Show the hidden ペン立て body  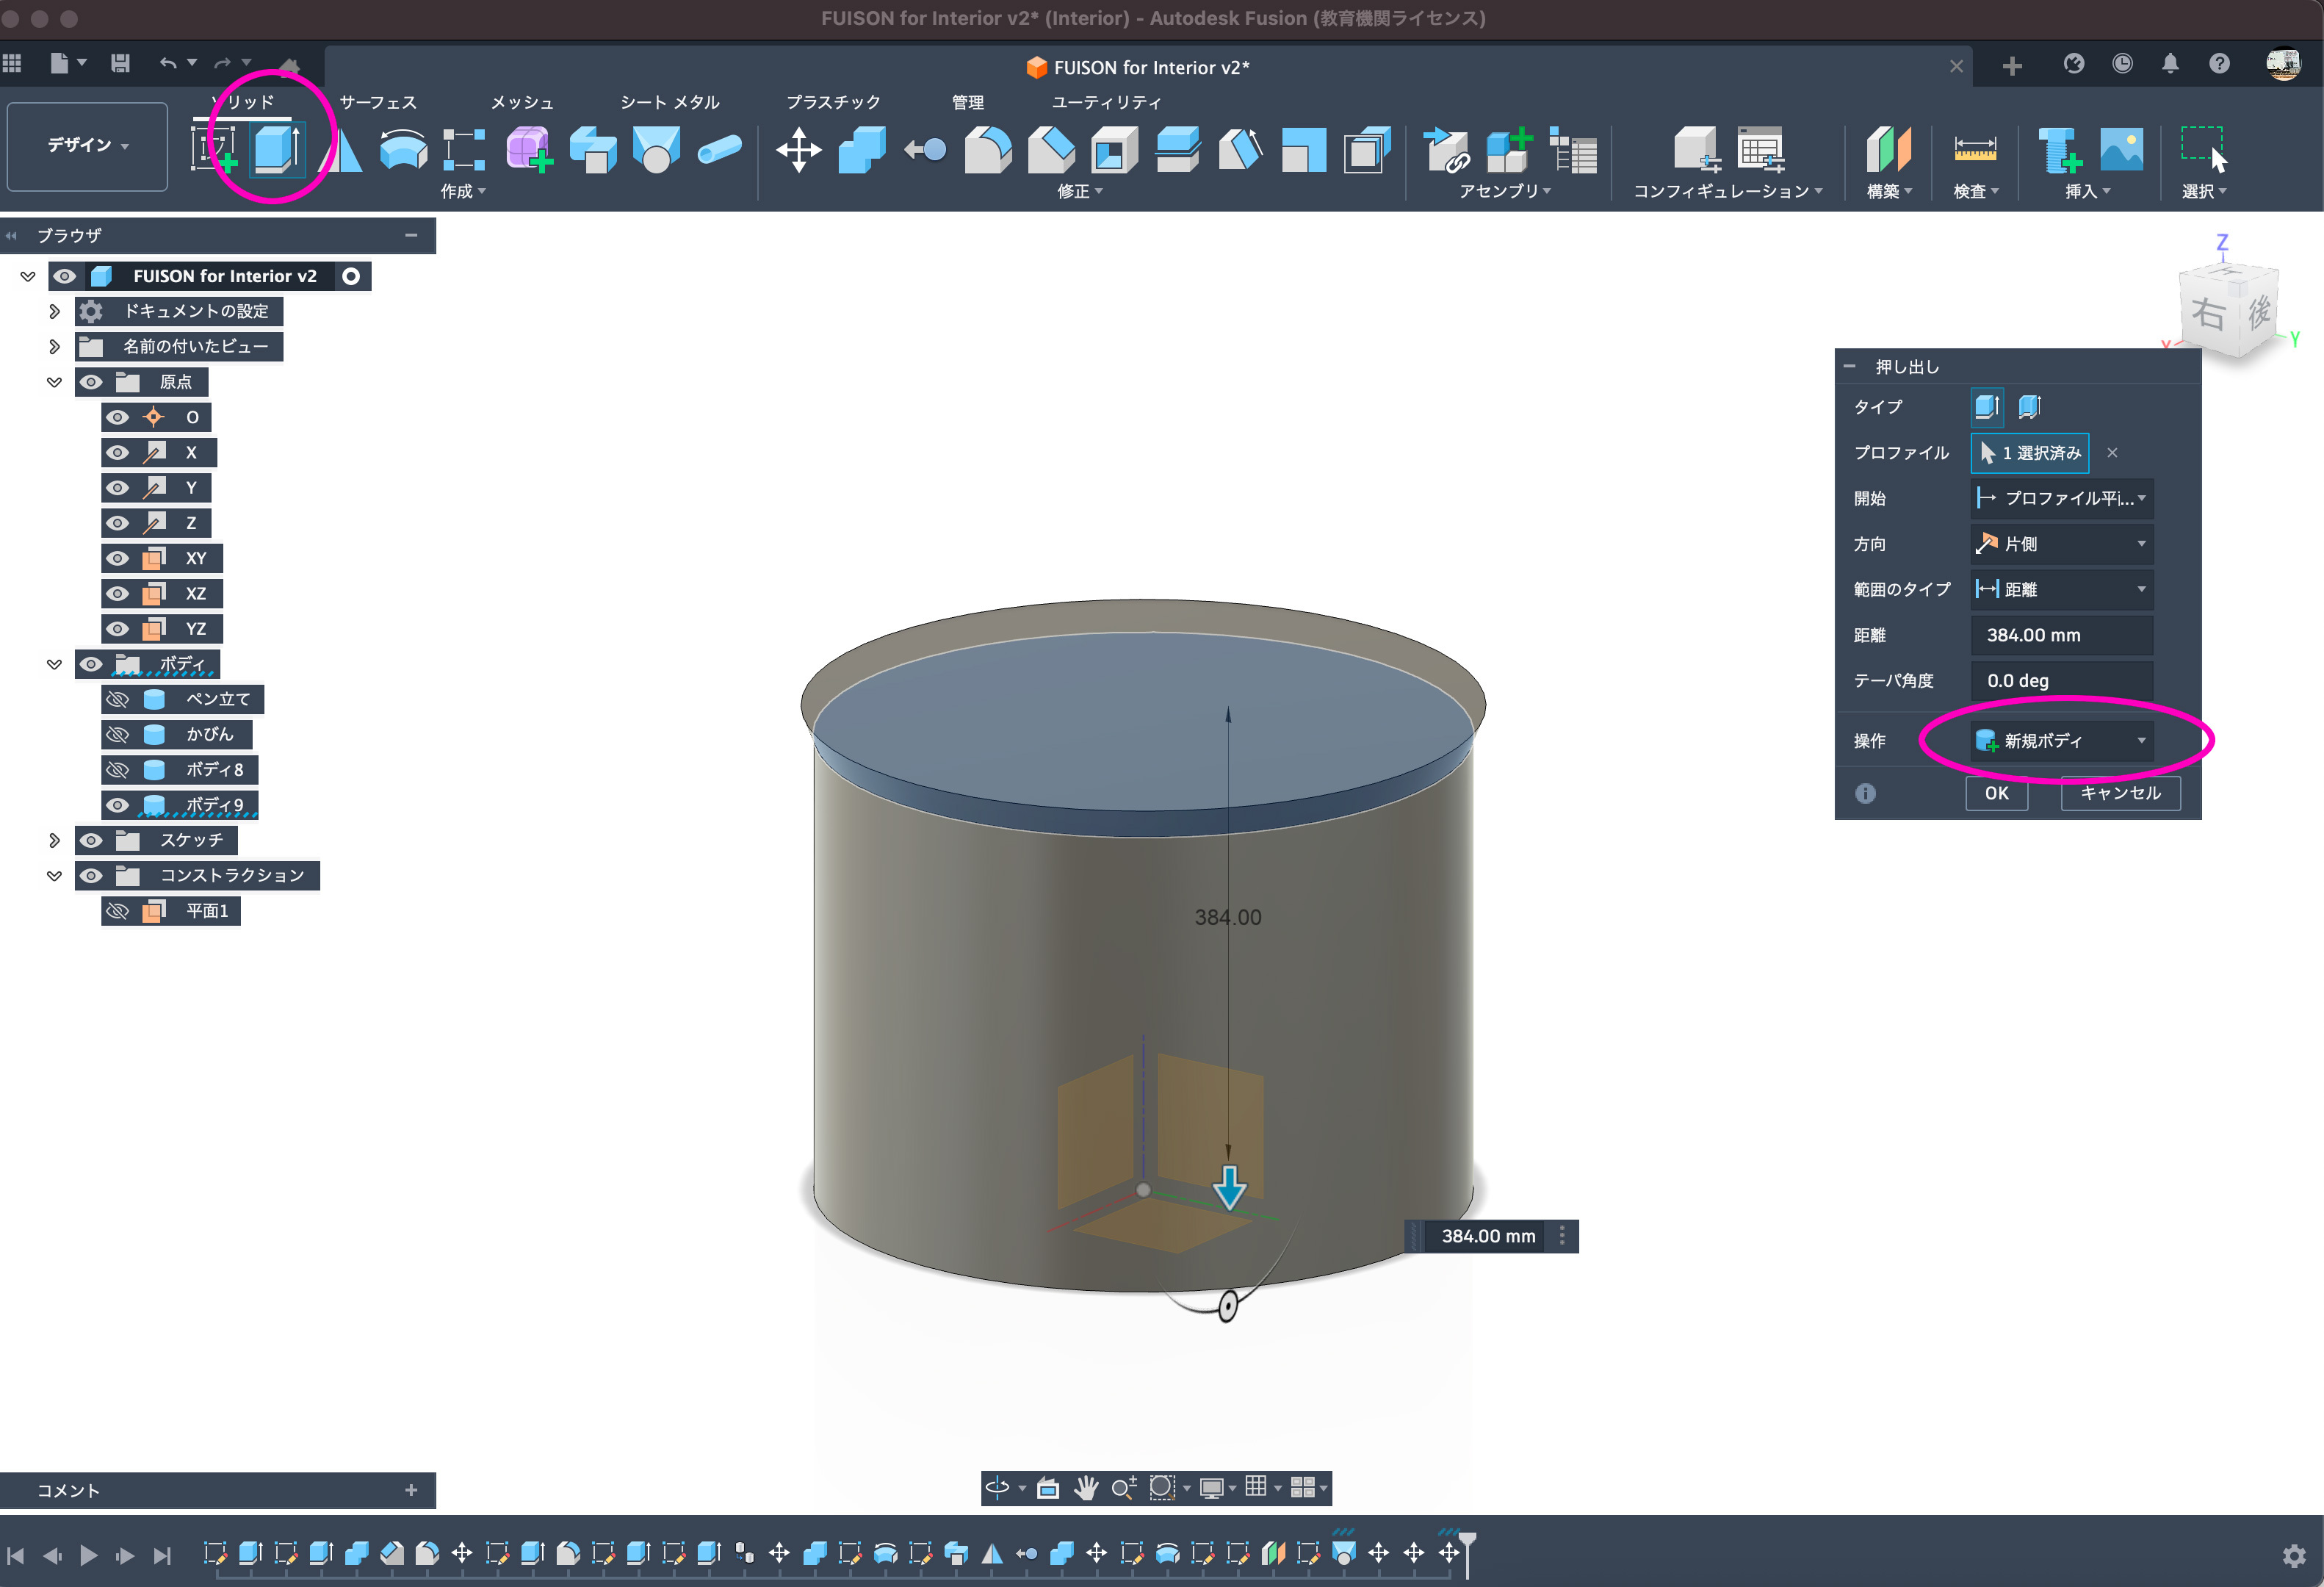118,699
